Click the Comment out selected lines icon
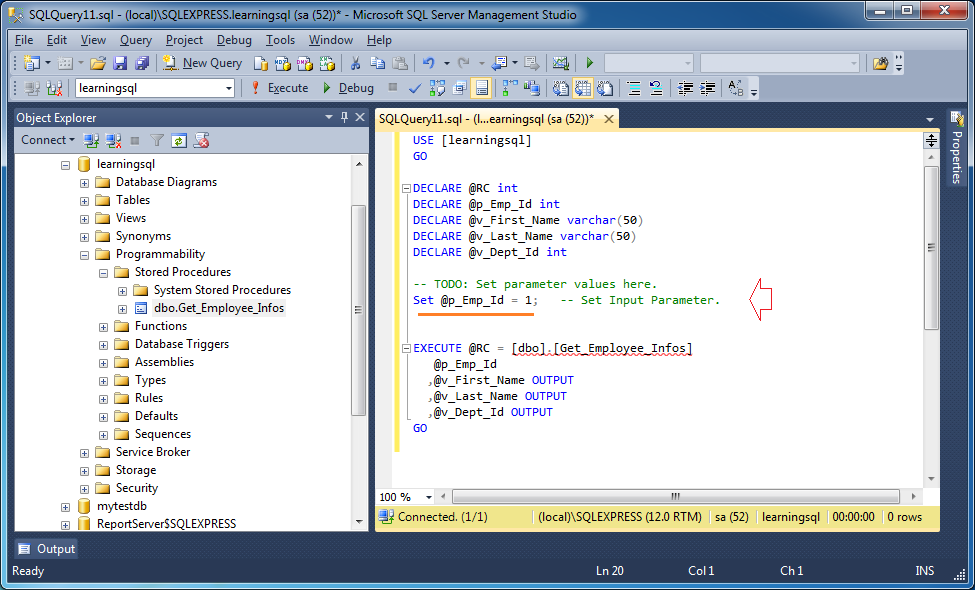This screenshot has height=590, width=975. 634,88
